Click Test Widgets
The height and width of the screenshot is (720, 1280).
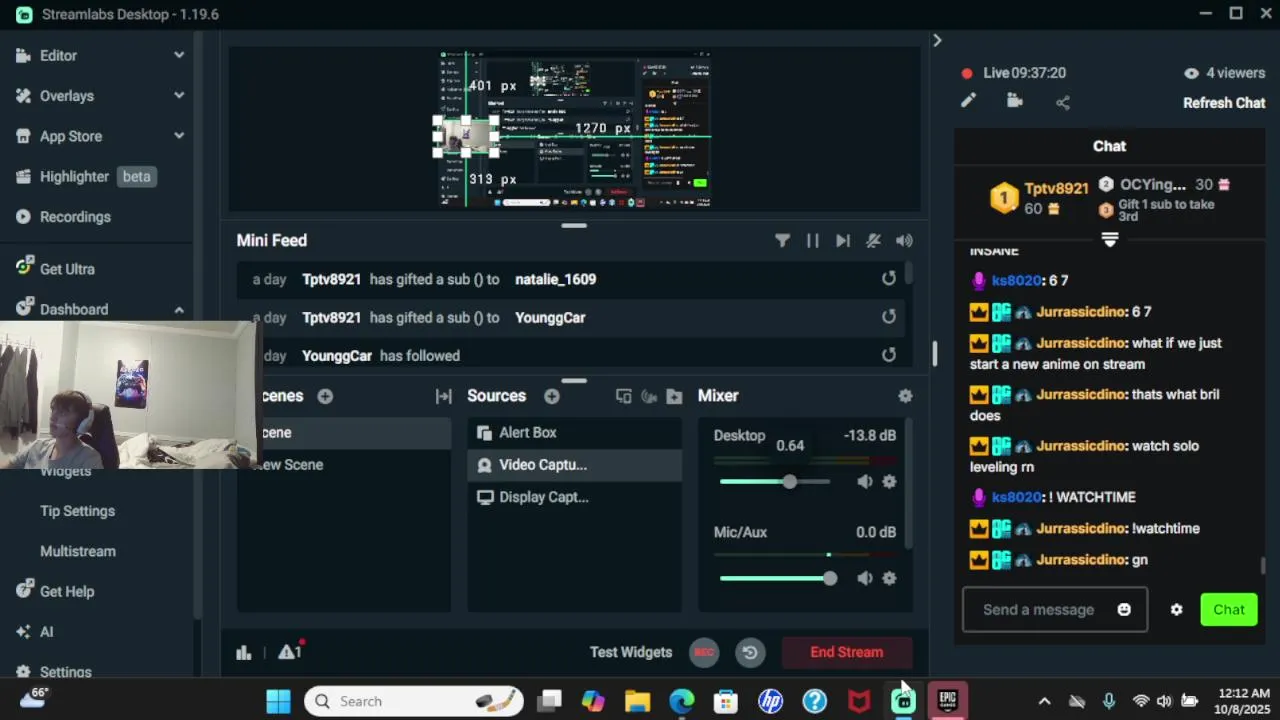(x=631, y=652)
